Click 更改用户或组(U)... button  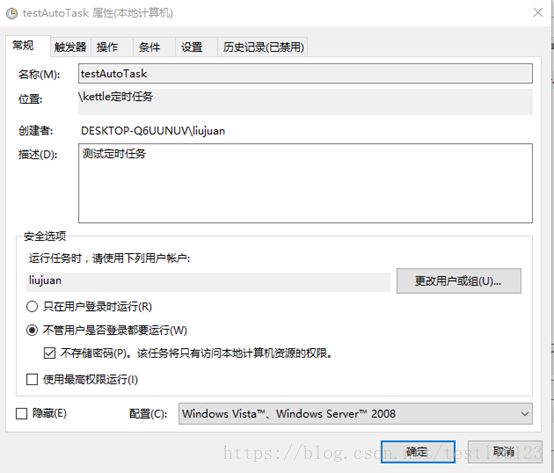(x=459, y=281)
